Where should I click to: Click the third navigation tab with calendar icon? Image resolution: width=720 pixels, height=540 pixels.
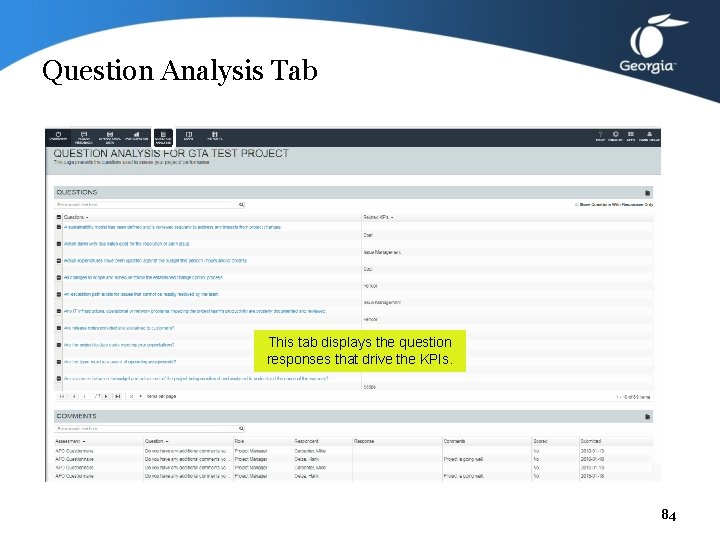pyautogui.click(x=110, y=137)
